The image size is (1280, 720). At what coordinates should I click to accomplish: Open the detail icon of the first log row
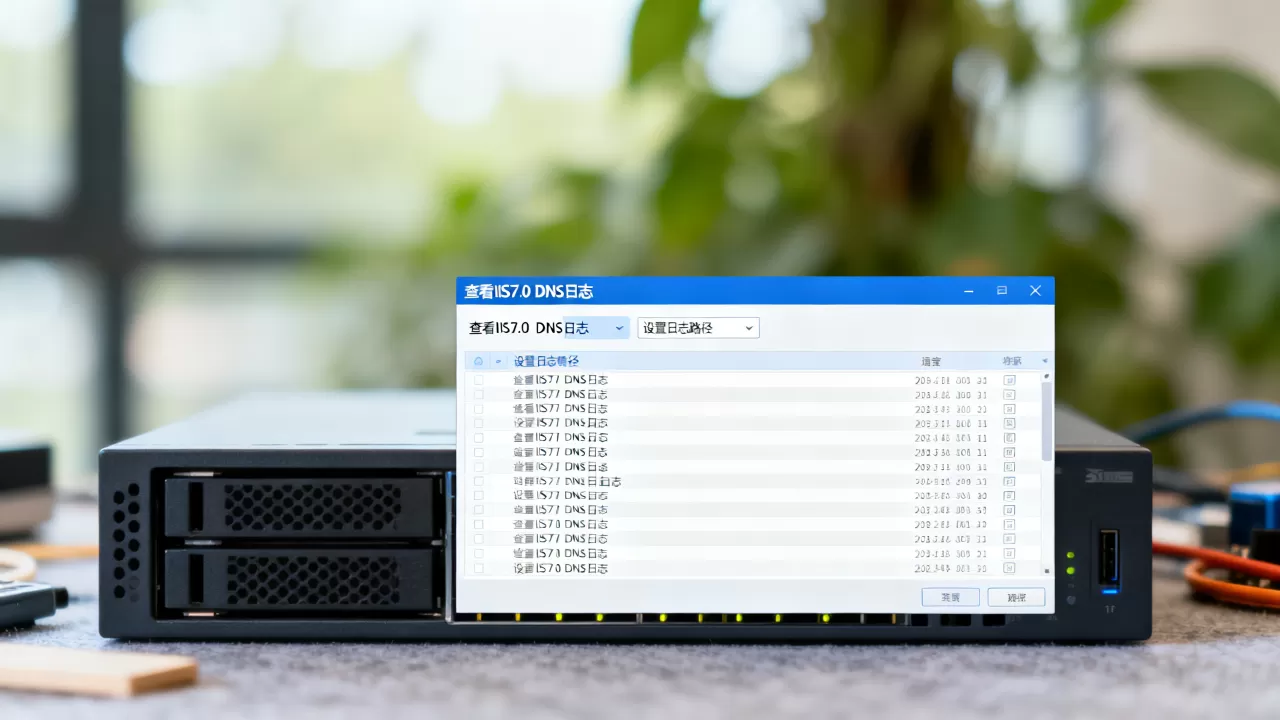coord(1009,380)
